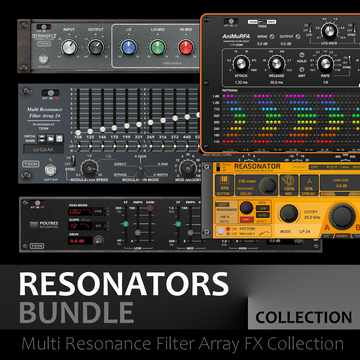Toggle AniMuRFA LFO on/off switch

(311, 28)
